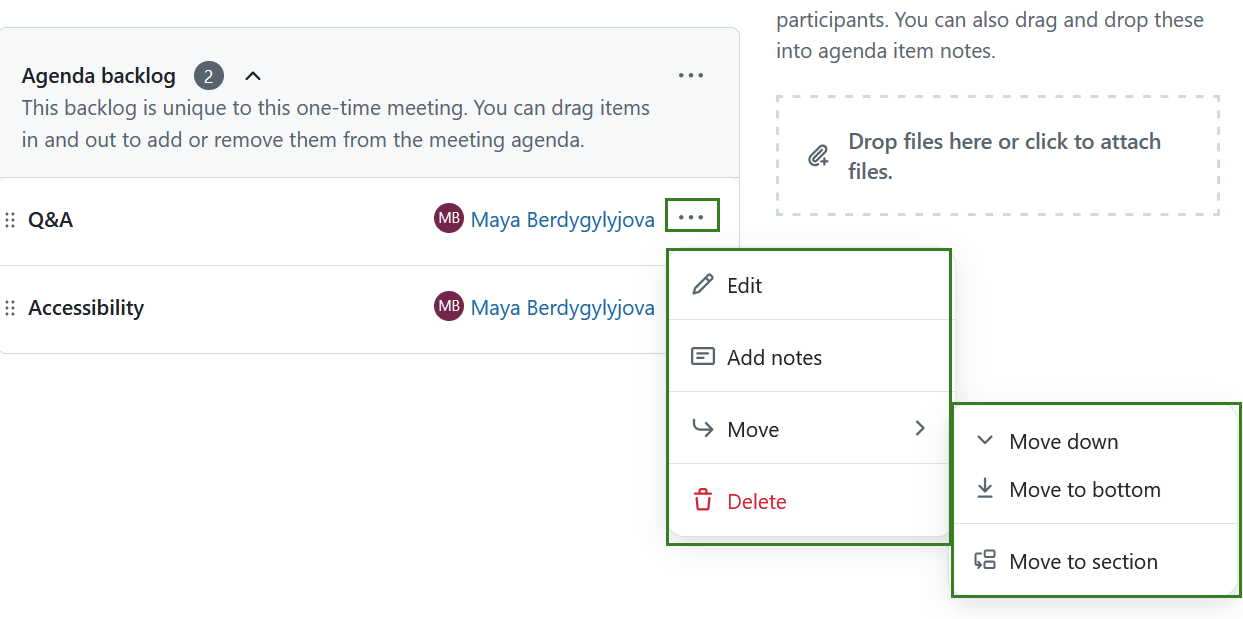Click the drop files attachment area

pos(997,155)
